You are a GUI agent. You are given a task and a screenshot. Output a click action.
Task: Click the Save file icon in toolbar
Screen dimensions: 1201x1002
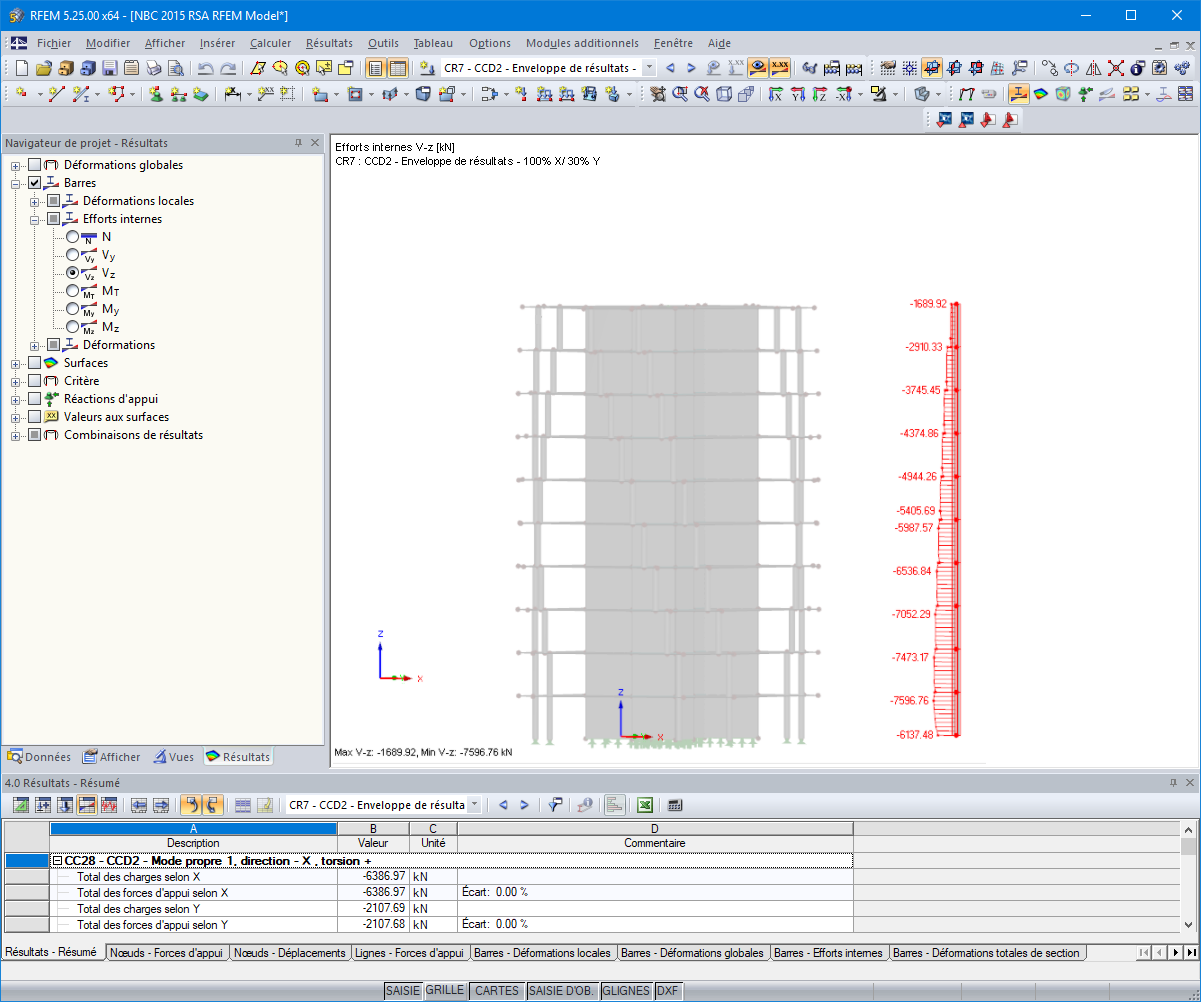pos(109,68)
